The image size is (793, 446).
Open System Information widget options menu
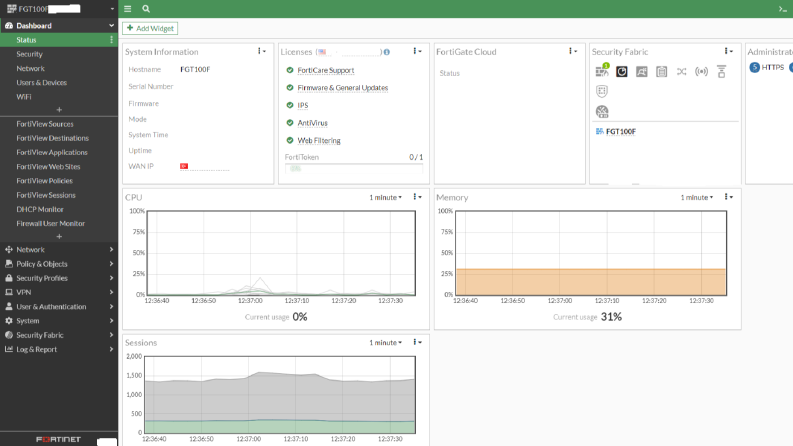pyautogui.click(x=261, y=51)
